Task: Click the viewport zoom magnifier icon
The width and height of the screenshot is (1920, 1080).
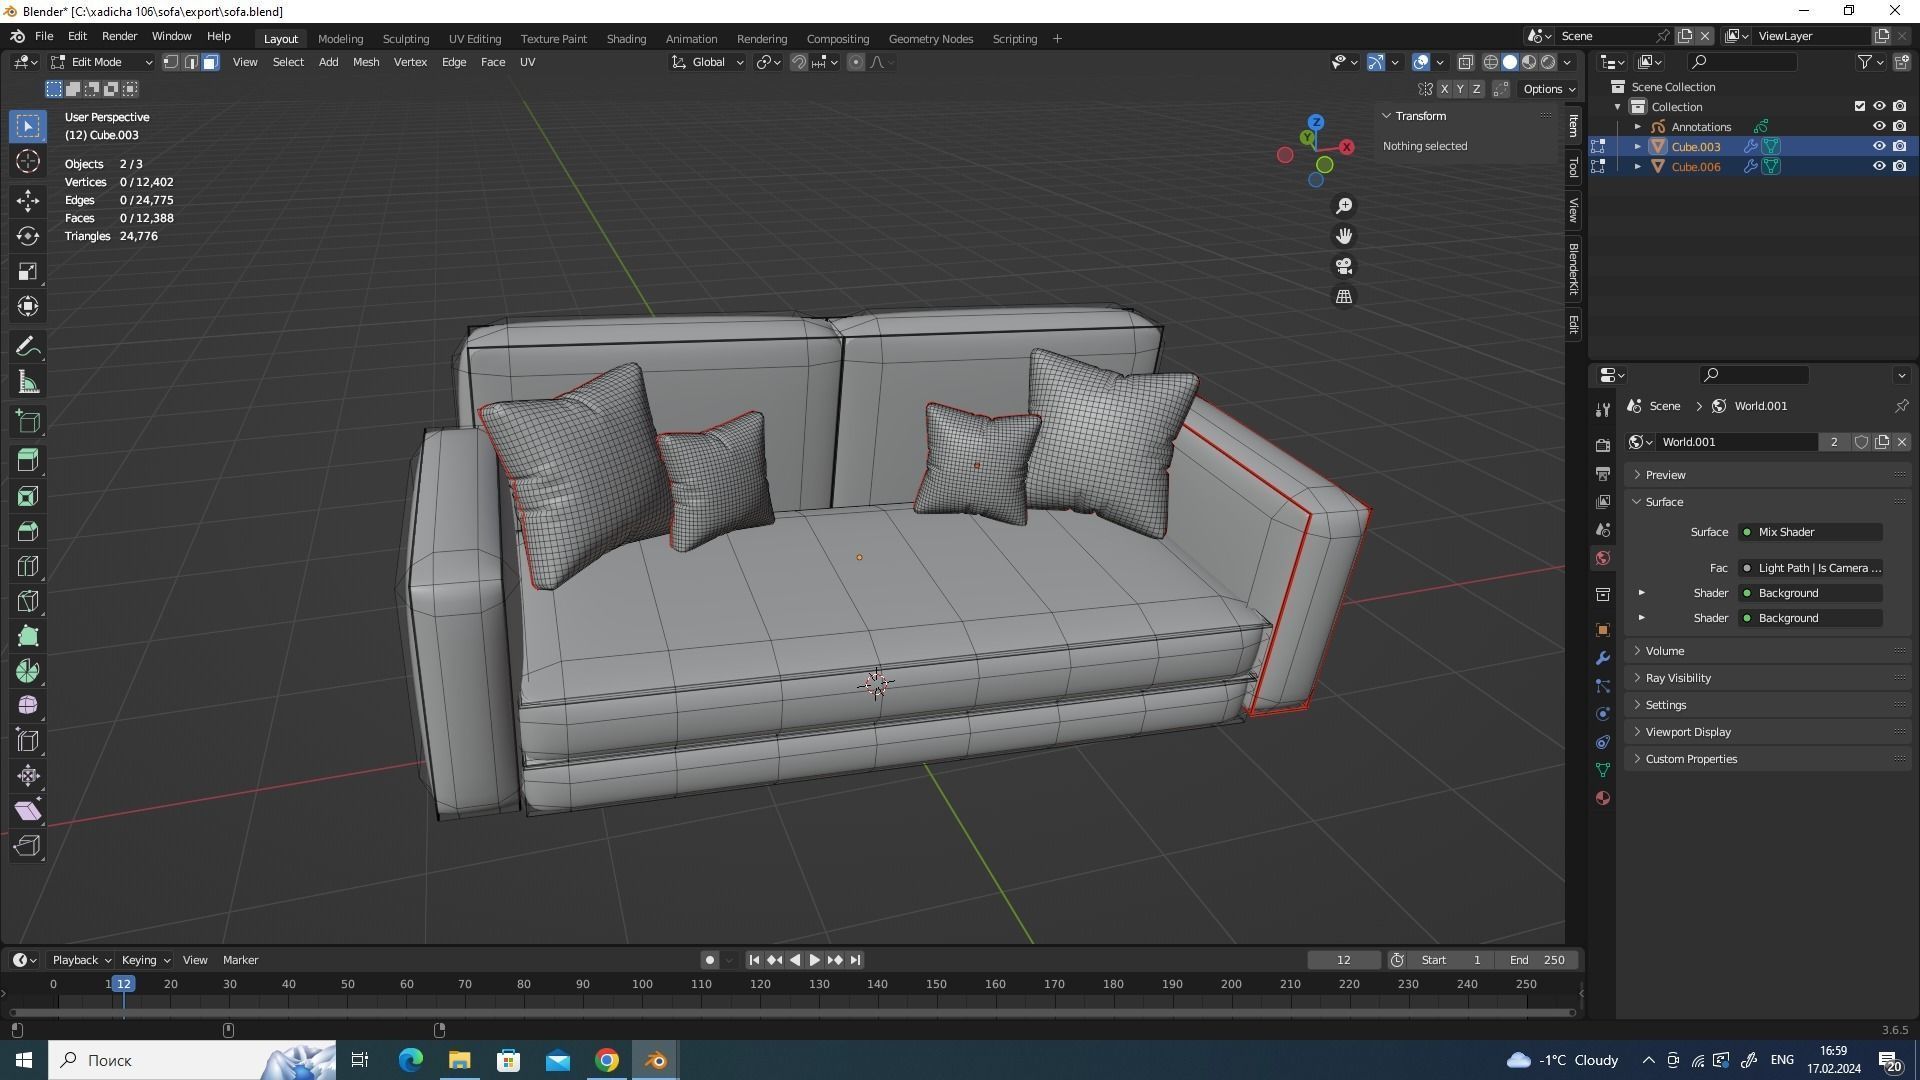Action: (1344, 206)
